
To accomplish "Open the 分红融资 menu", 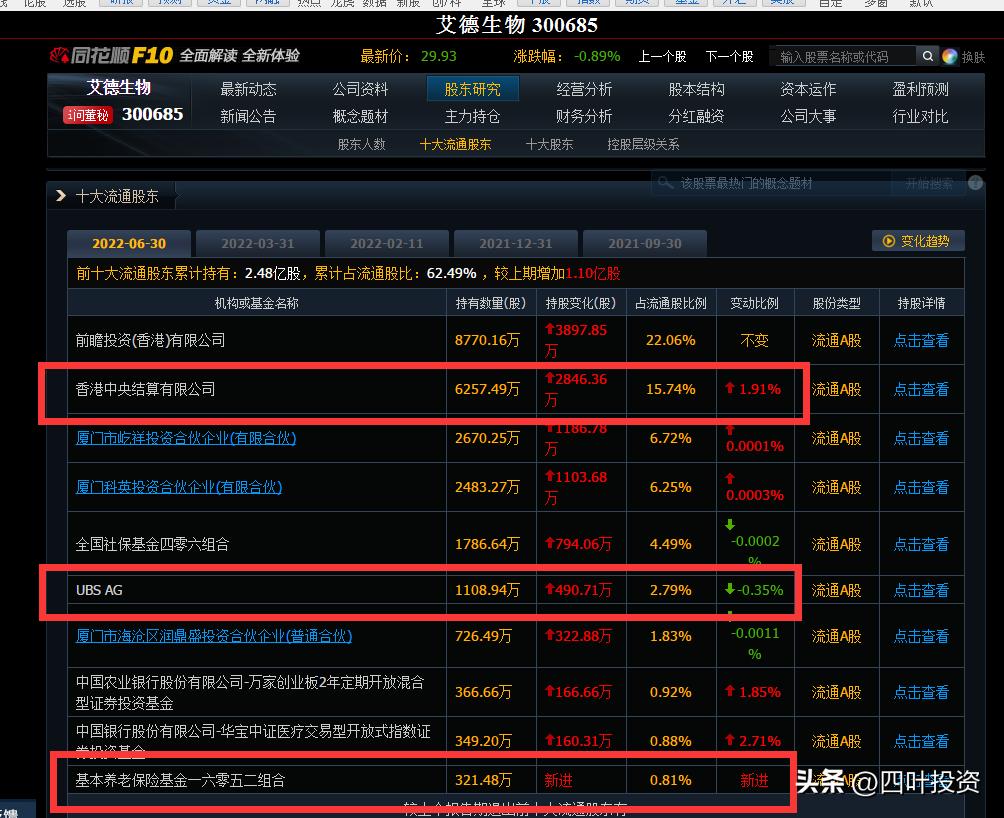I will [x=696, y=116].
